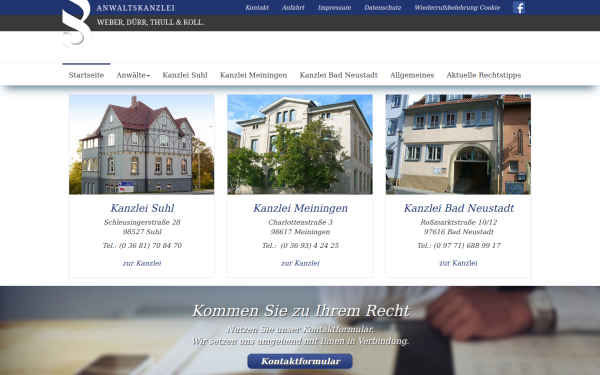This screenshot has width=600, height=375.
Task: Open the Kontakt link in the header
Action: pos(257,8)
